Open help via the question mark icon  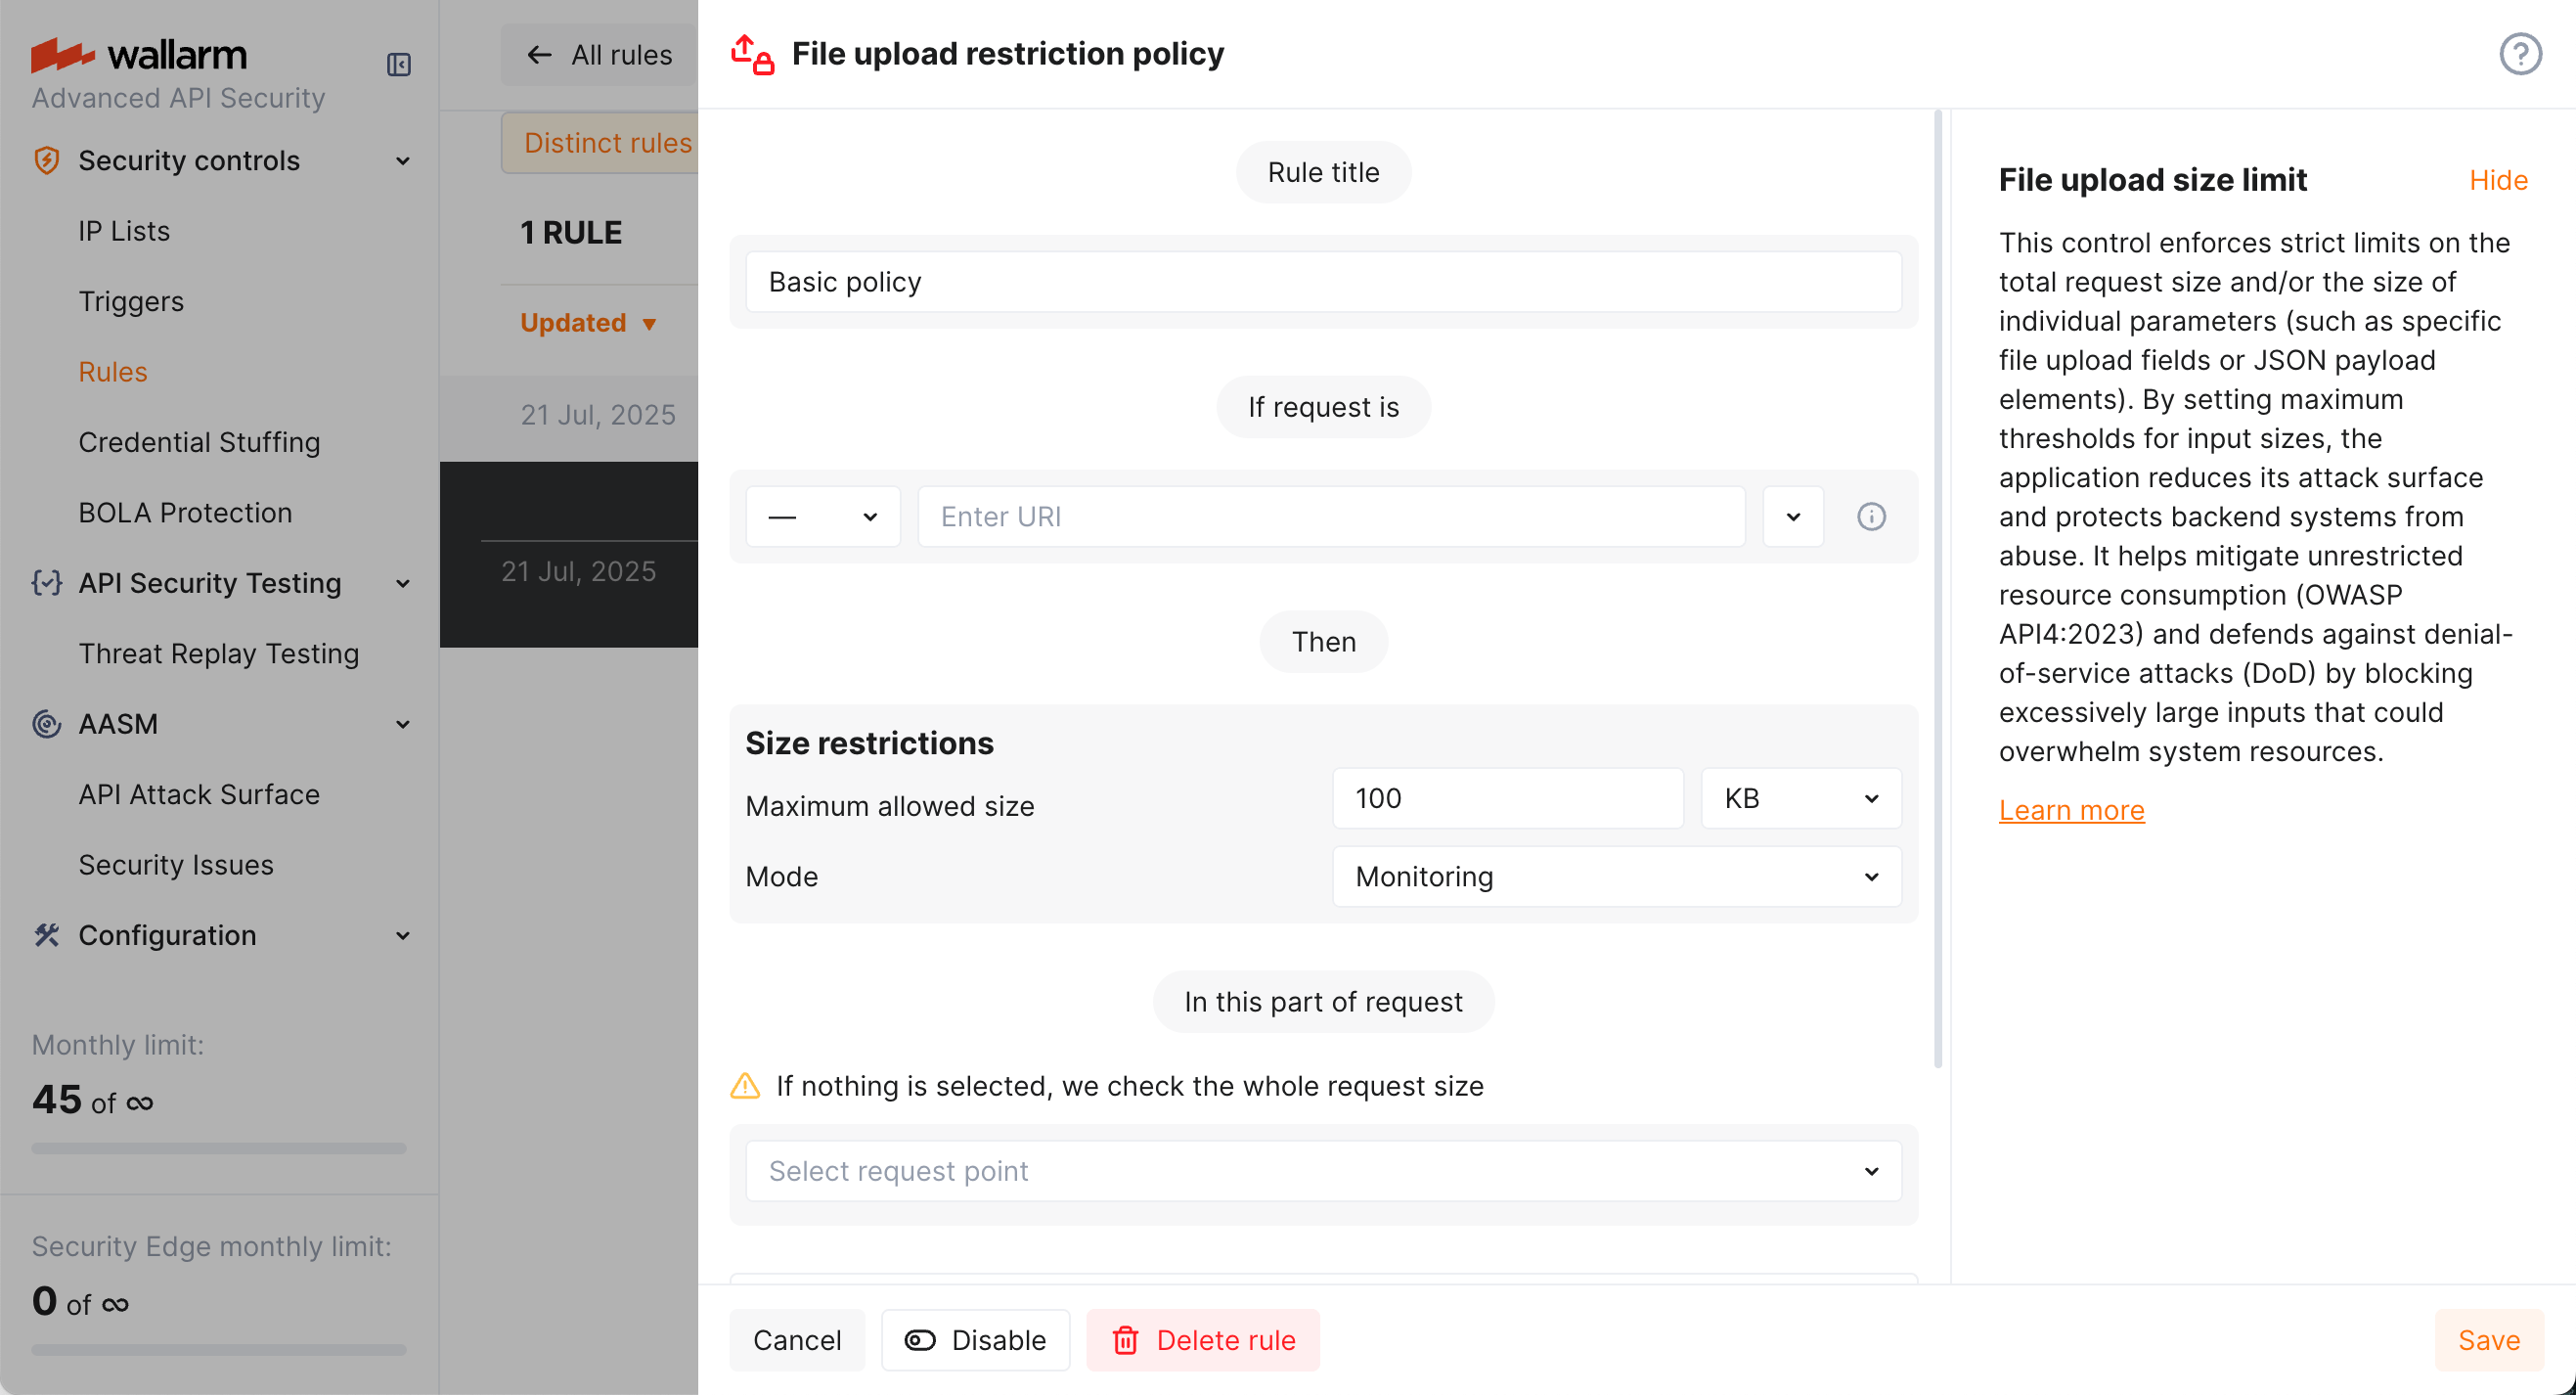[2520, 54]
